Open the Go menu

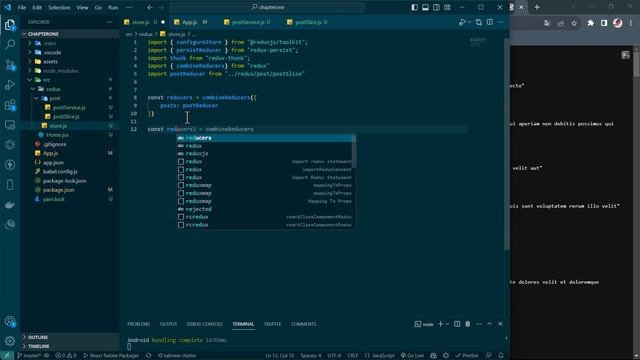coord(98,7)
